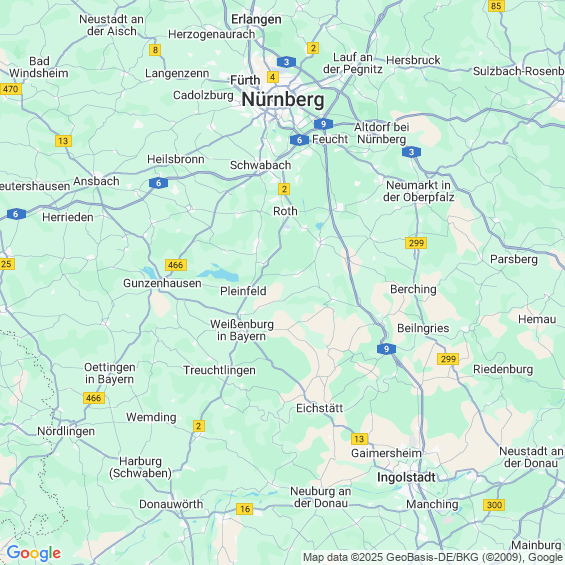Select the Erlangen city label
The width and height of the screenshot is (565, 565).
click(x=256, y=19)
